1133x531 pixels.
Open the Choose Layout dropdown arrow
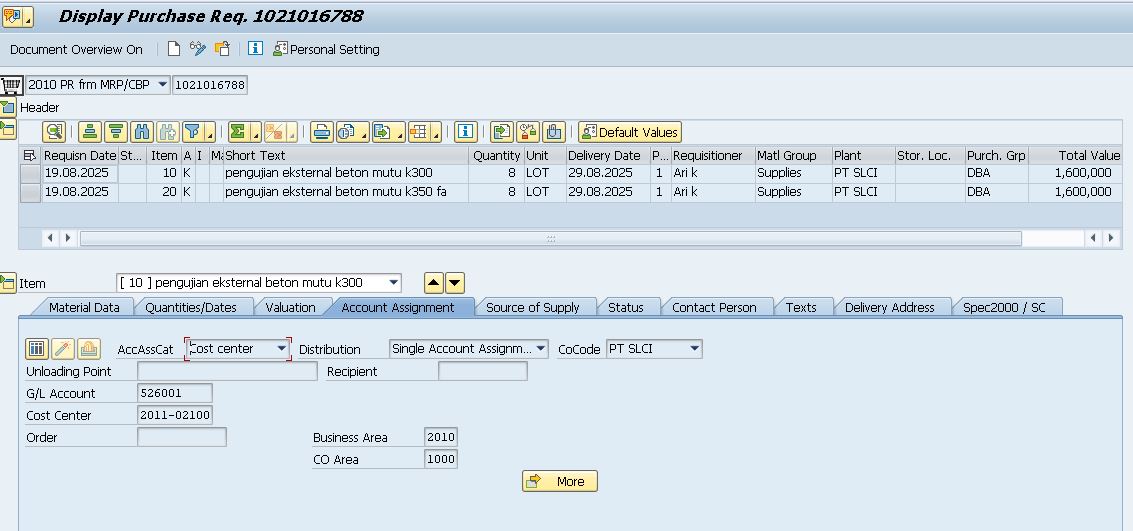point(436,133)
